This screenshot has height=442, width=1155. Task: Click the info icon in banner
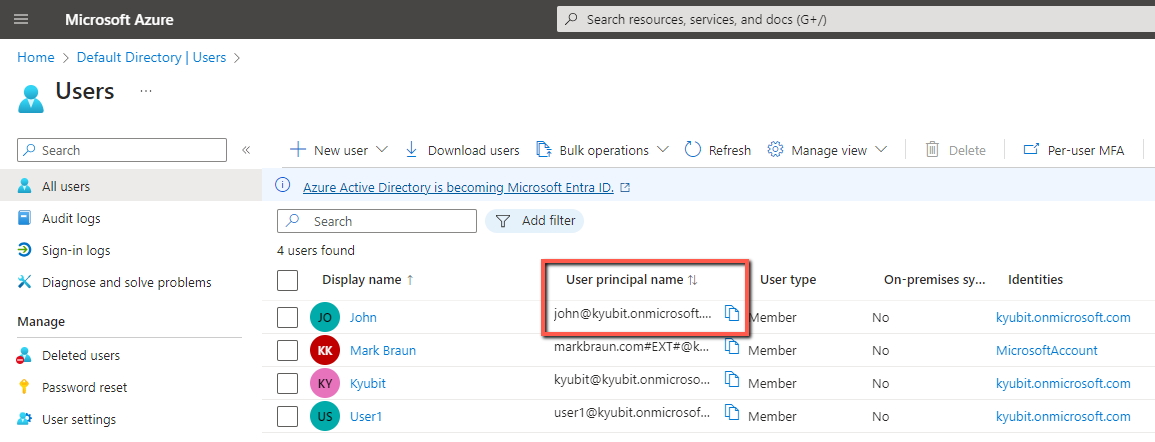pyautogui.click(x=282, y=186)
